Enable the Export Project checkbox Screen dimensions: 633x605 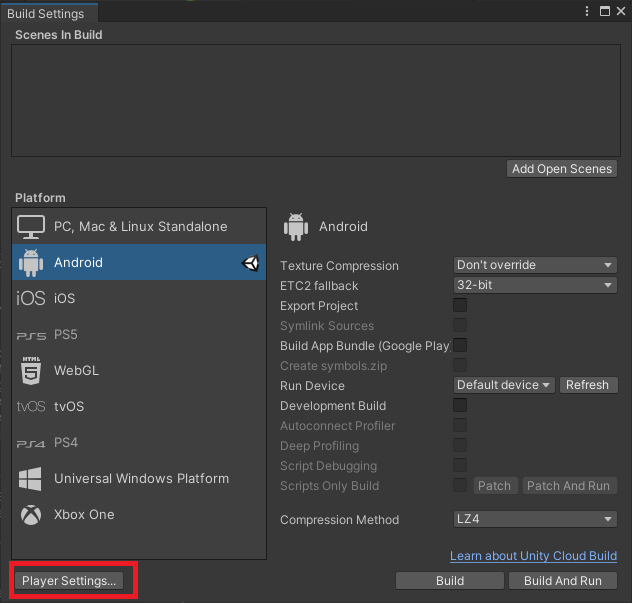pyautogui.click(x=460, y=305)
